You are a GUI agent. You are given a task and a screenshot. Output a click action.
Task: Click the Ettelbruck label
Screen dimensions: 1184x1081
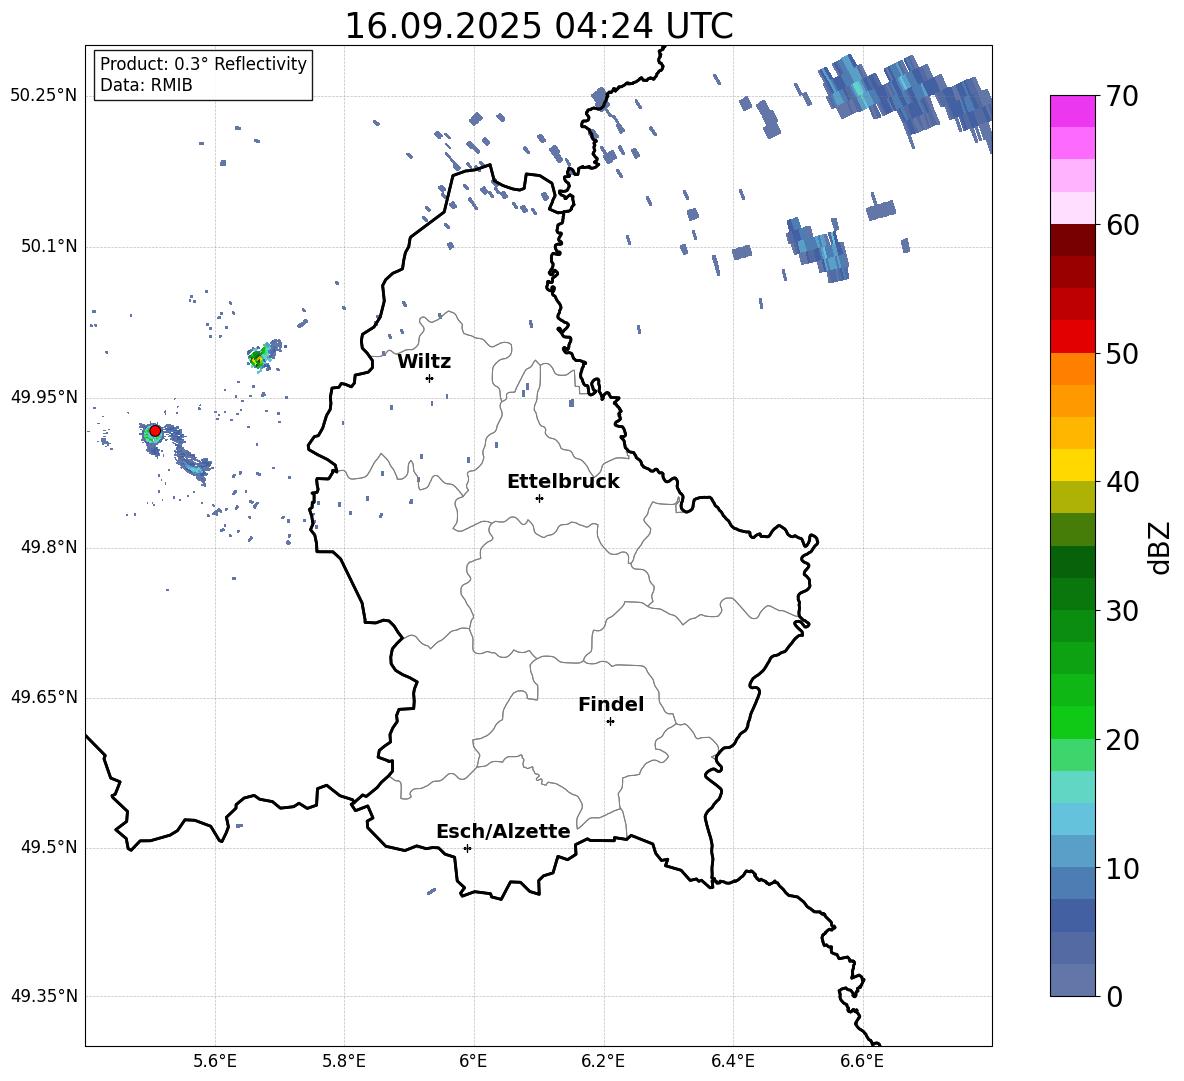click(563, 482)
